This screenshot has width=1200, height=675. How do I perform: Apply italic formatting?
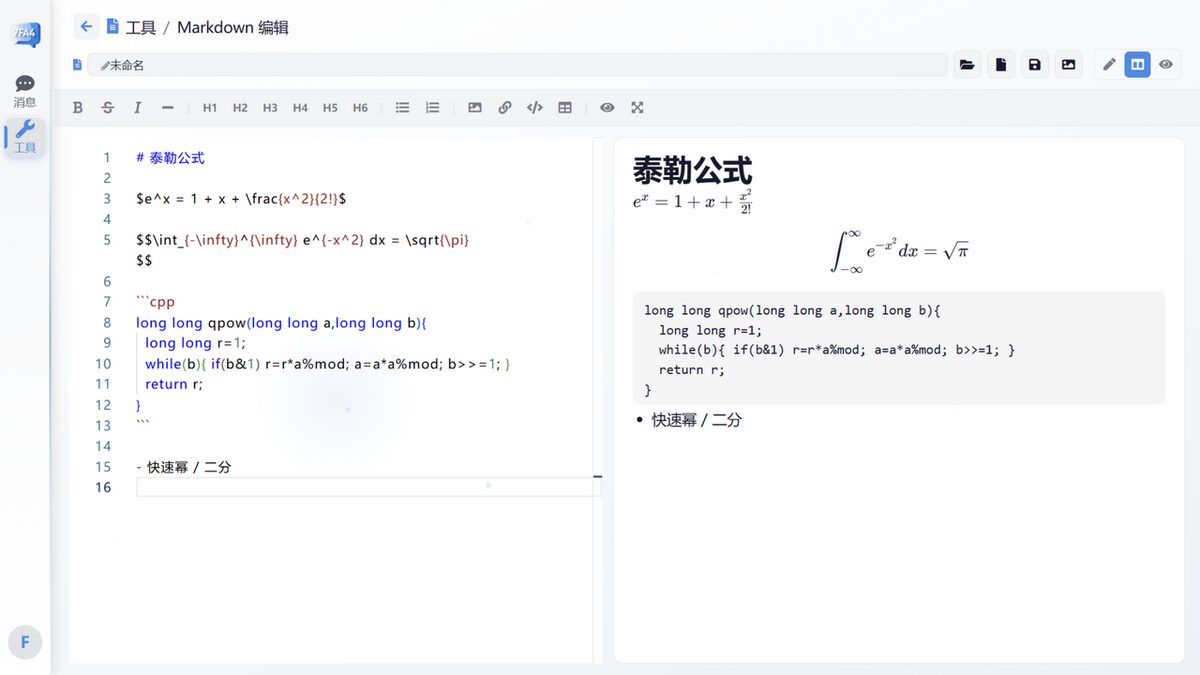pos(137,108)
